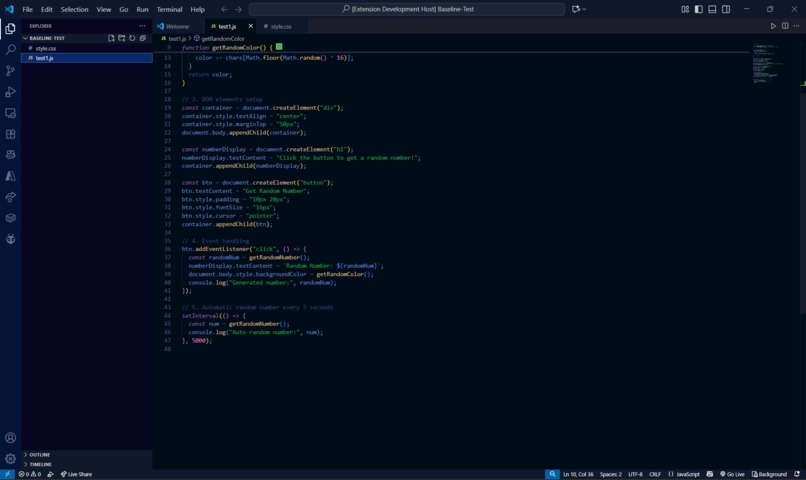Click the zoom magnifier status bar item
Screen dimensions: 806x480
point(552,474)
